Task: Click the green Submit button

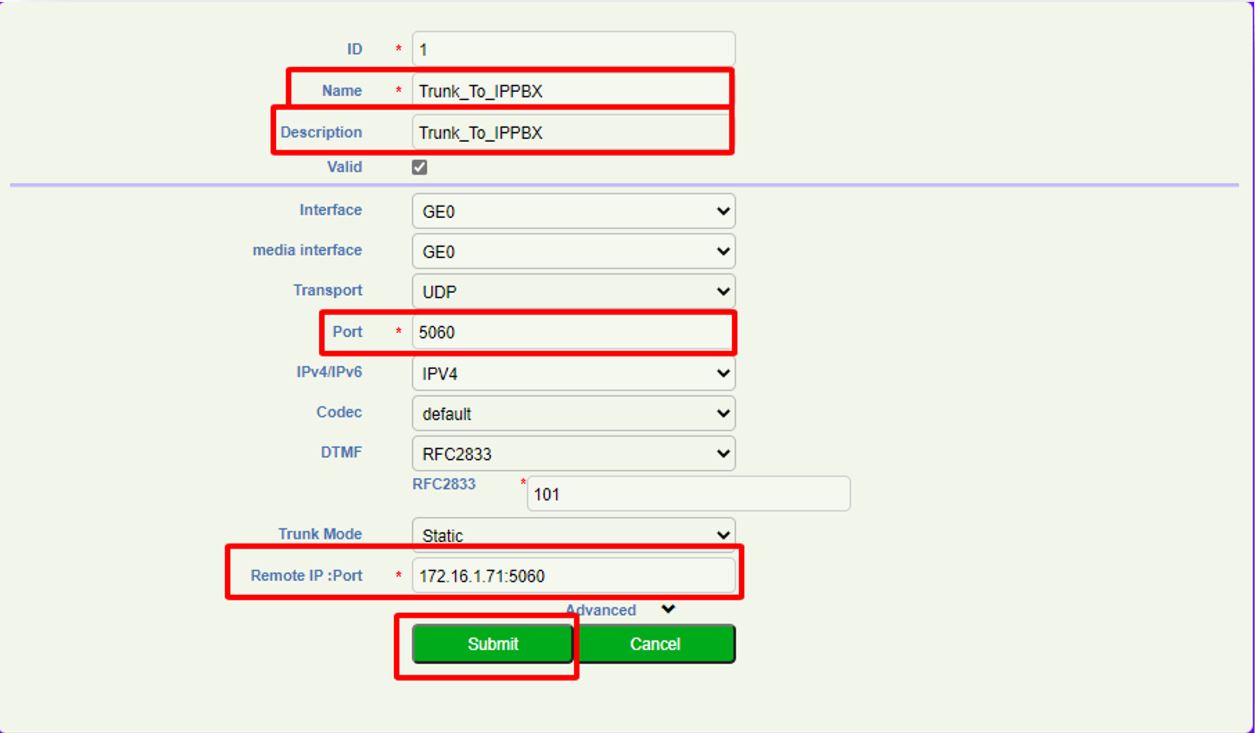Action: click(493, 644)
